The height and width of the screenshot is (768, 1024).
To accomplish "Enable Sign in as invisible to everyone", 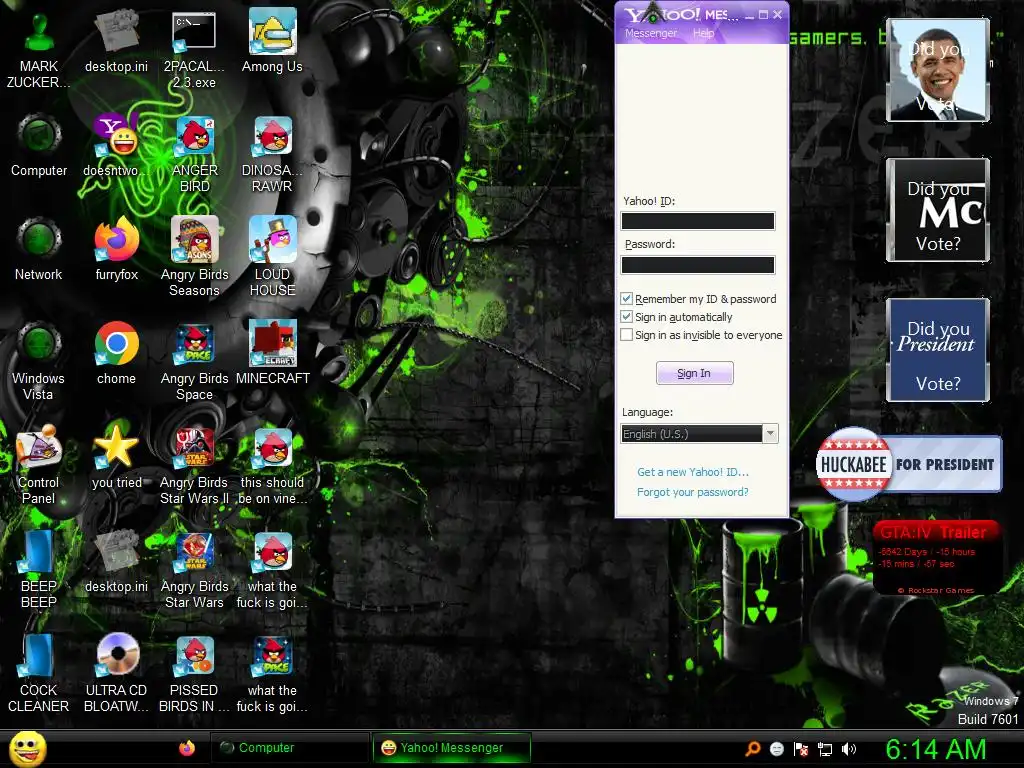I will 626,335.
